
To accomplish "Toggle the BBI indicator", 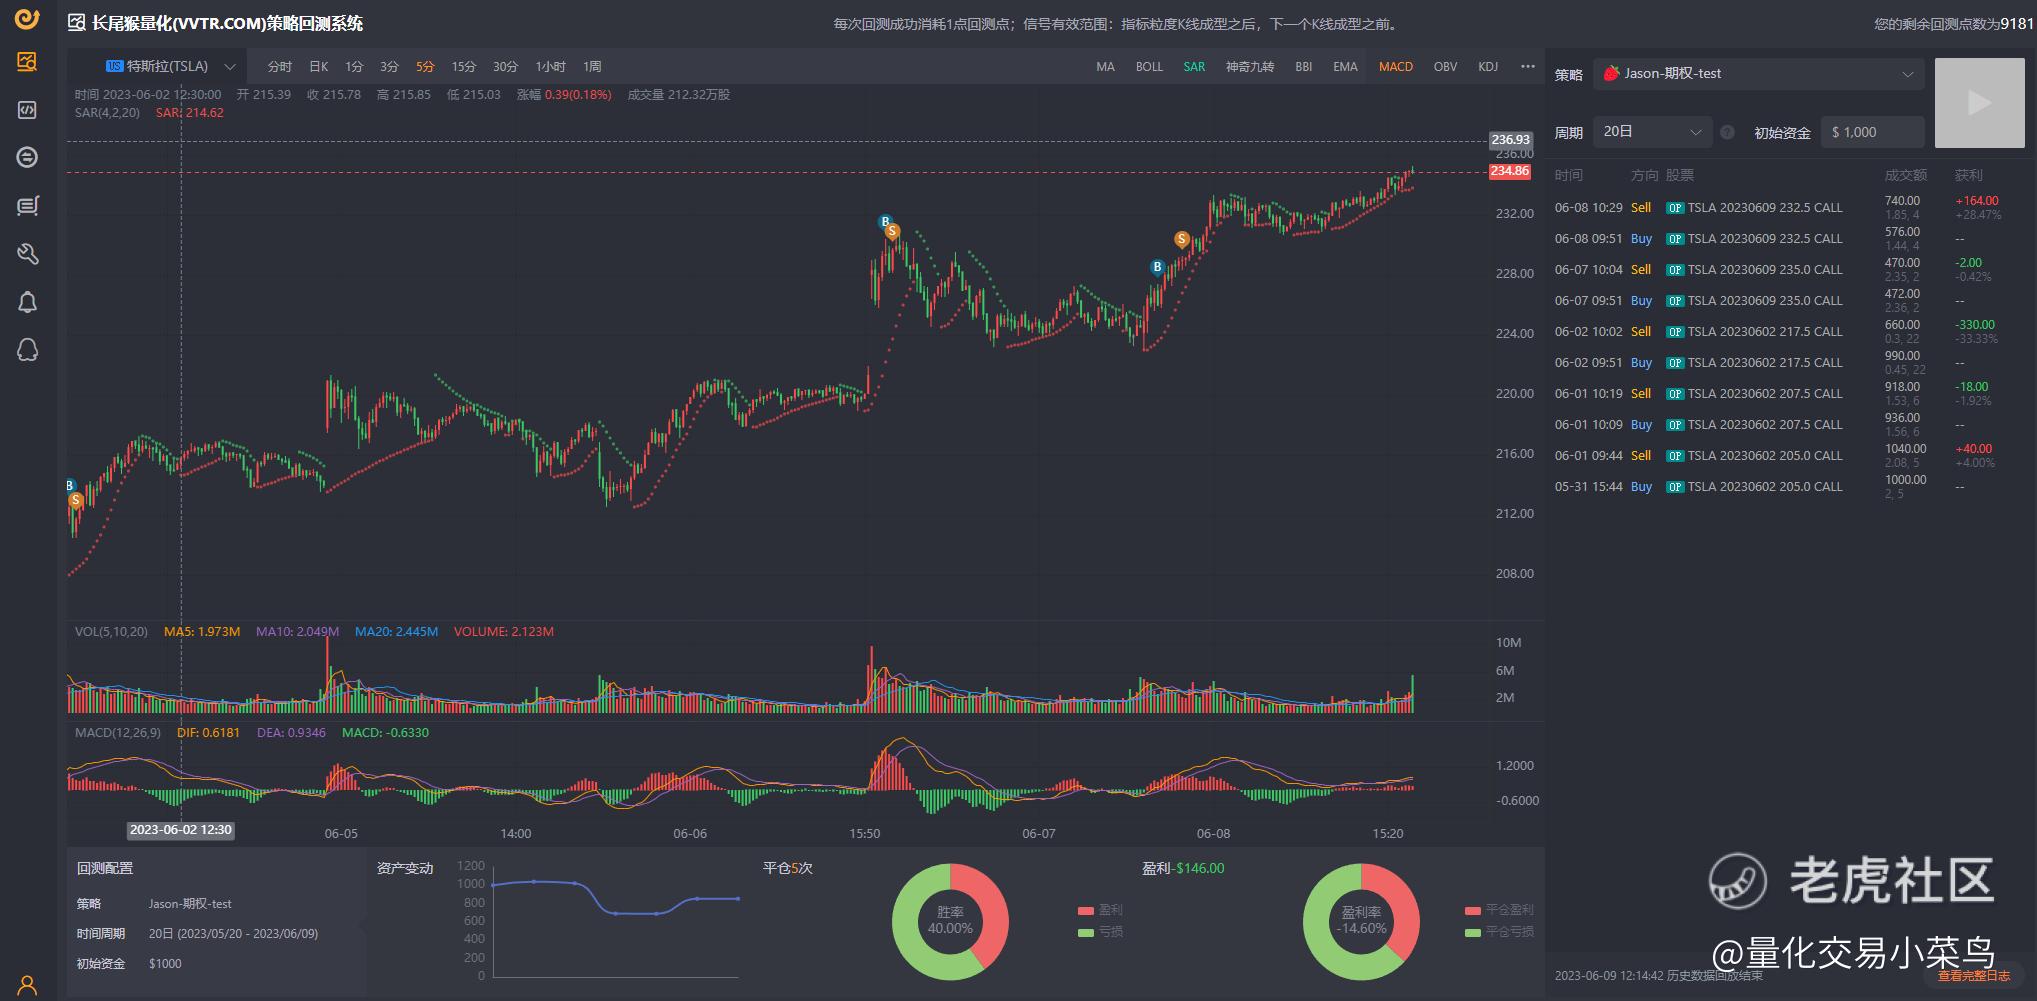I will [x=1303, y=66].
